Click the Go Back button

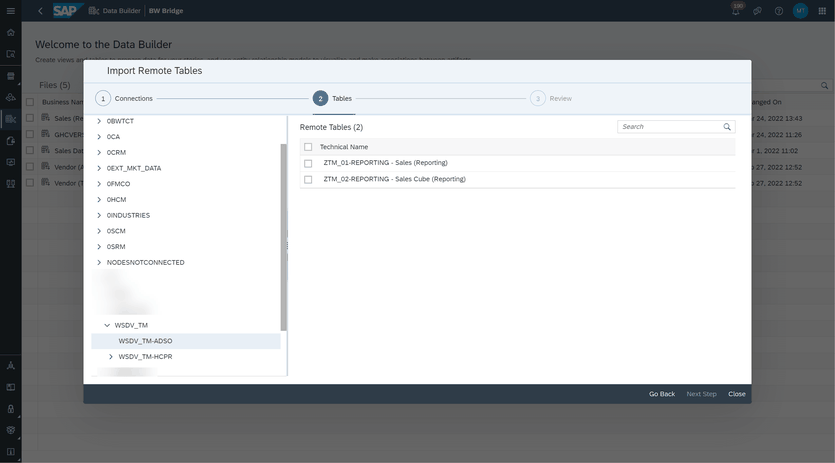(x=662, y=394)
